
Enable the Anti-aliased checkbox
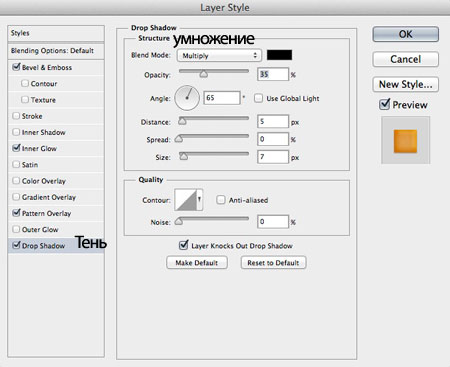pos(221,200)
